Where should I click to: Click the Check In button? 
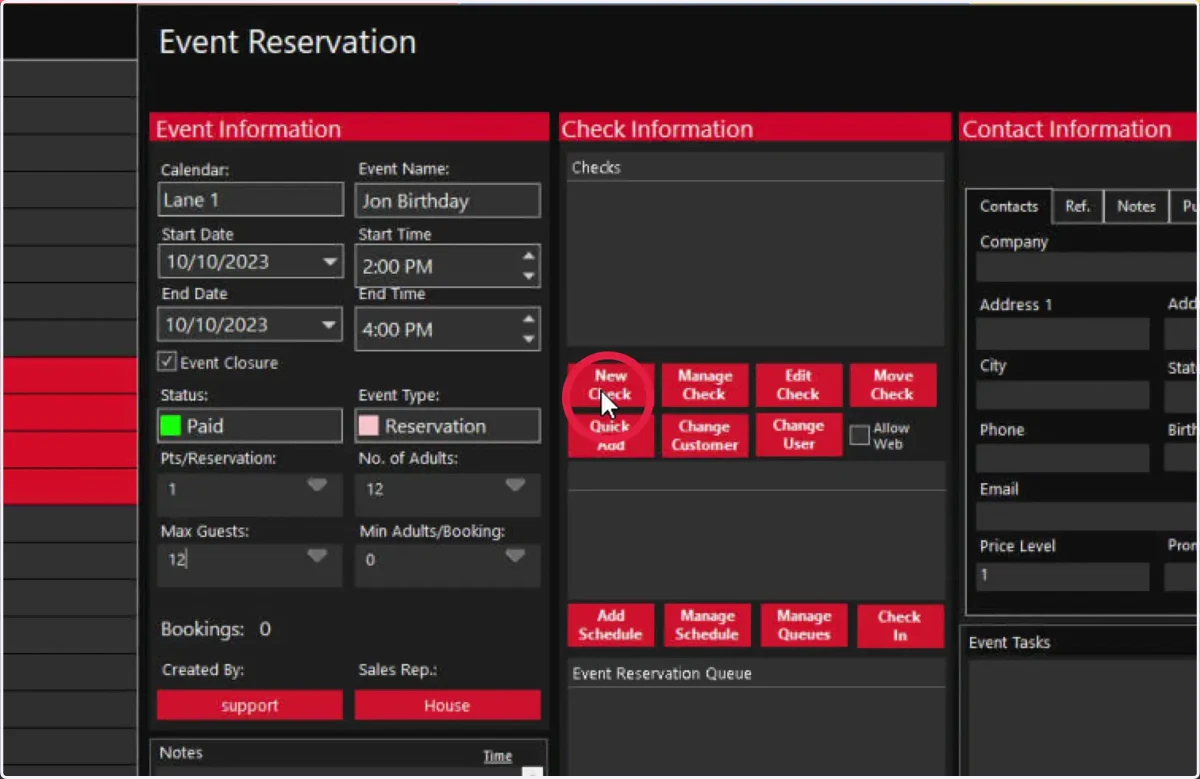[900, 625]
